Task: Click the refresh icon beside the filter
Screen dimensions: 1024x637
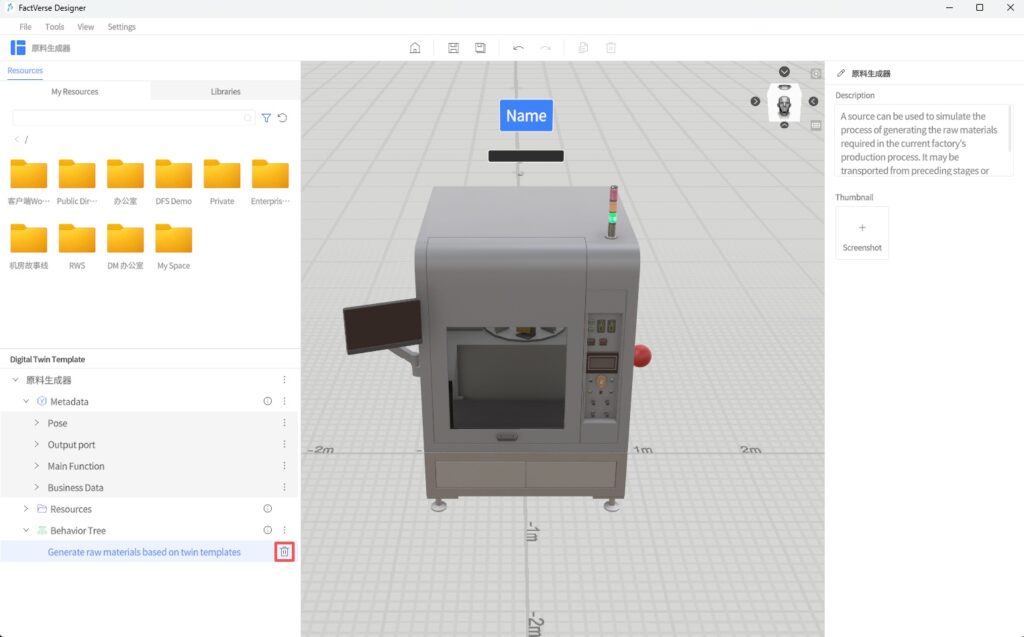Action: tap(283, 118)
